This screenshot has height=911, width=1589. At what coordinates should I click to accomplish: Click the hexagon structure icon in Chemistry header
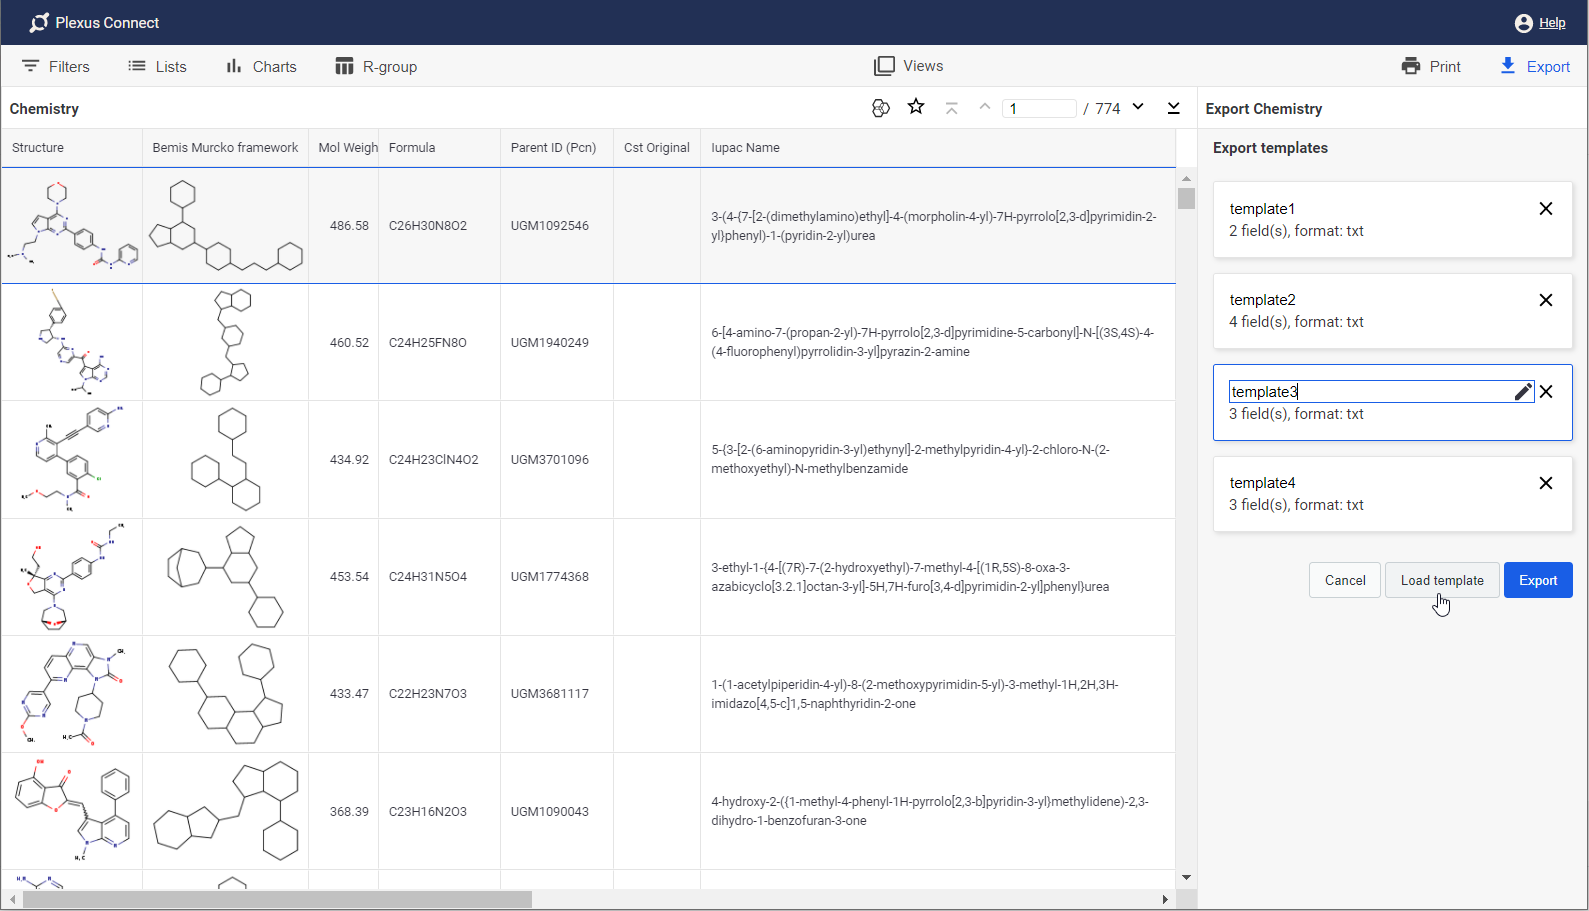pos(880,108)
